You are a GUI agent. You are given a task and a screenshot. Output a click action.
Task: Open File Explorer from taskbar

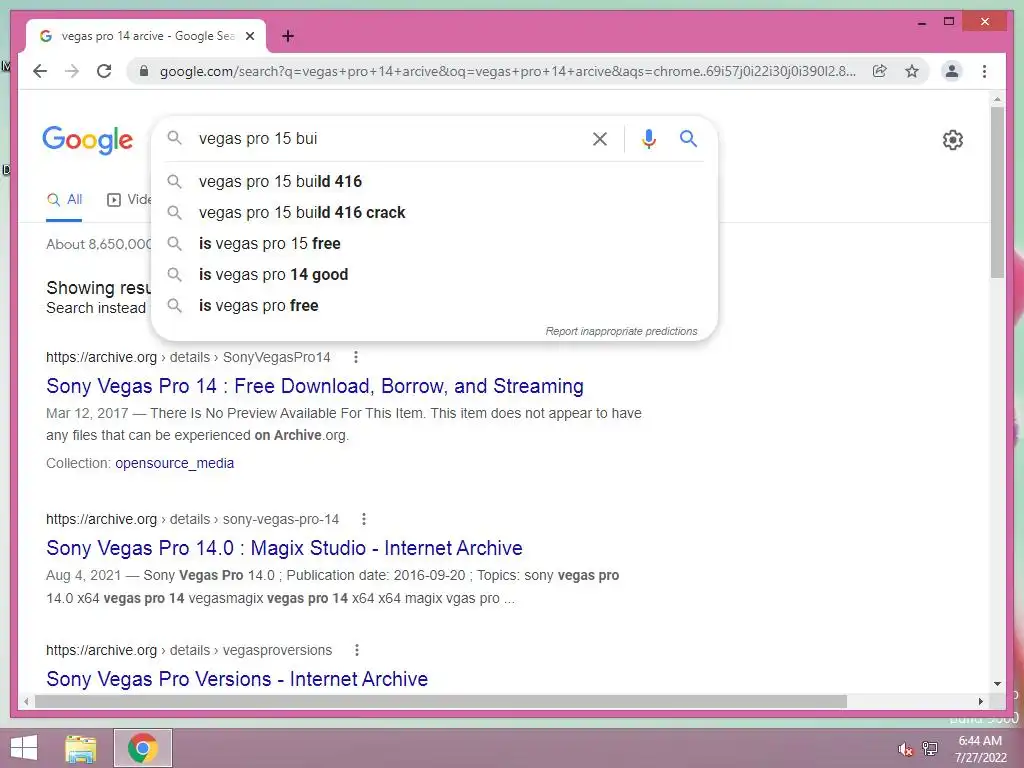coord(81,748)
